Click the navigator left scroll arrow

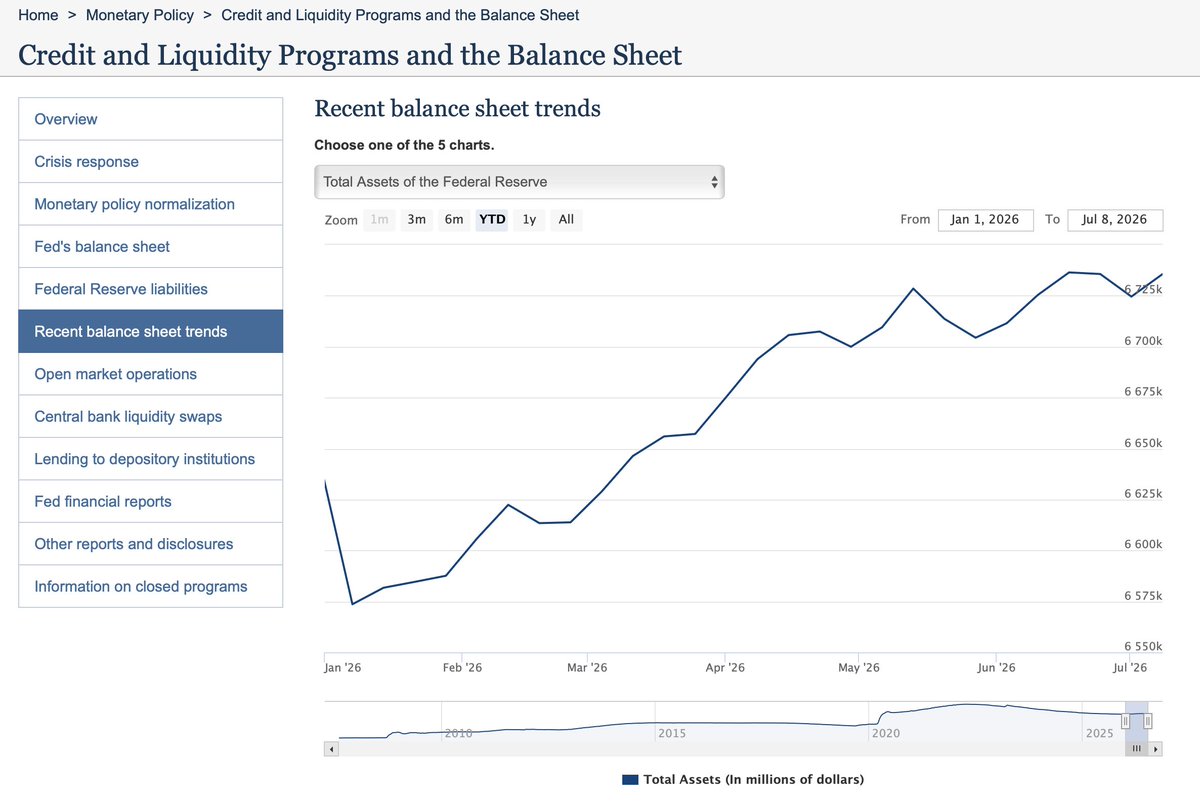tap(332, 749)
